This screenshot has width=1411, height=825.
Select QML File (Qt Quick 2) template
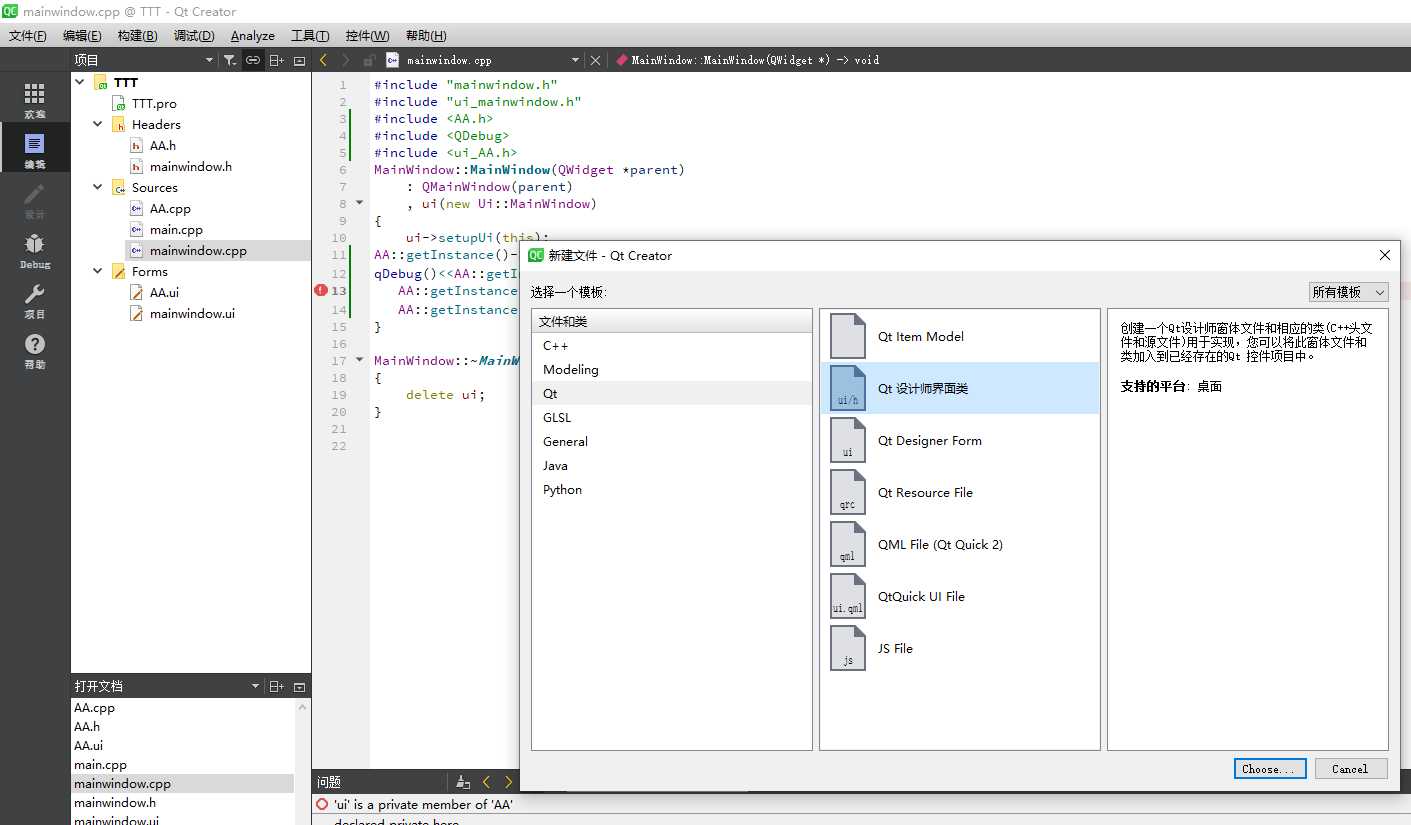[x=959, y=544]
